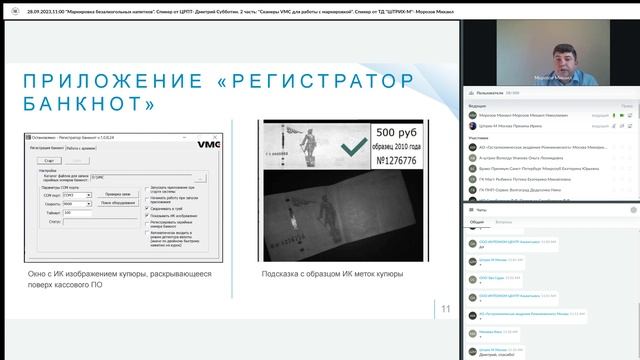Open the chat settings gear icon
640x360 pixels.
click(x=633, y=210)
